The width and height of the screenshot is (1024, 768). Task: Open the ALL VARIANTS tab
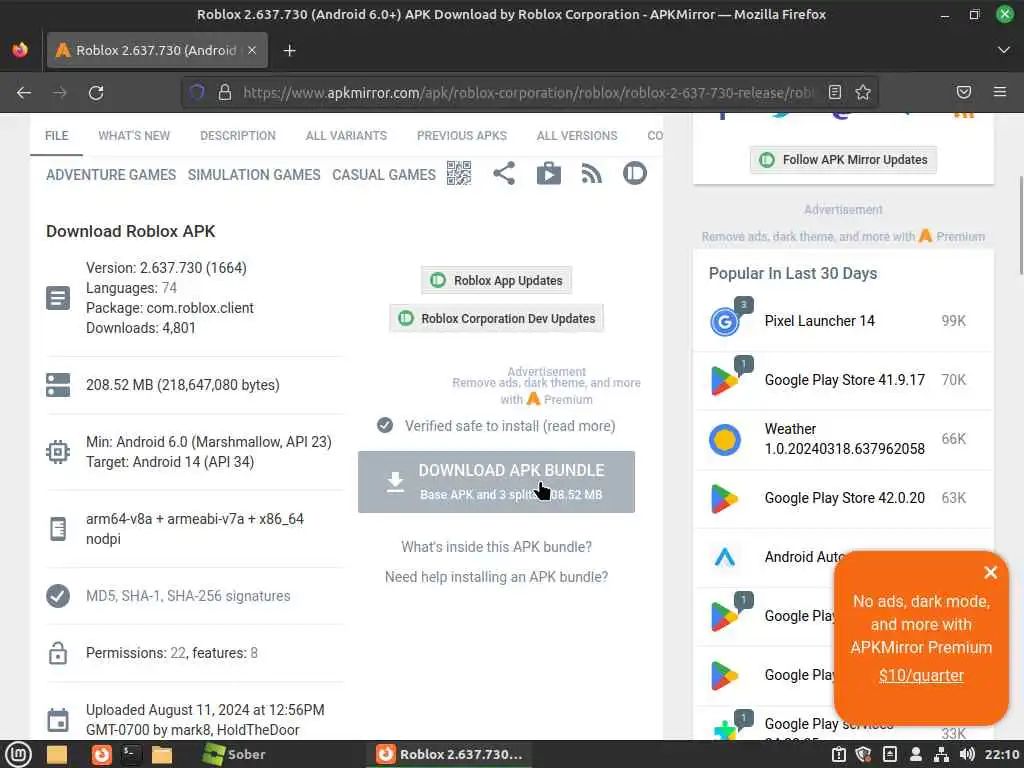pyautogui.click(x=346, y=136)
